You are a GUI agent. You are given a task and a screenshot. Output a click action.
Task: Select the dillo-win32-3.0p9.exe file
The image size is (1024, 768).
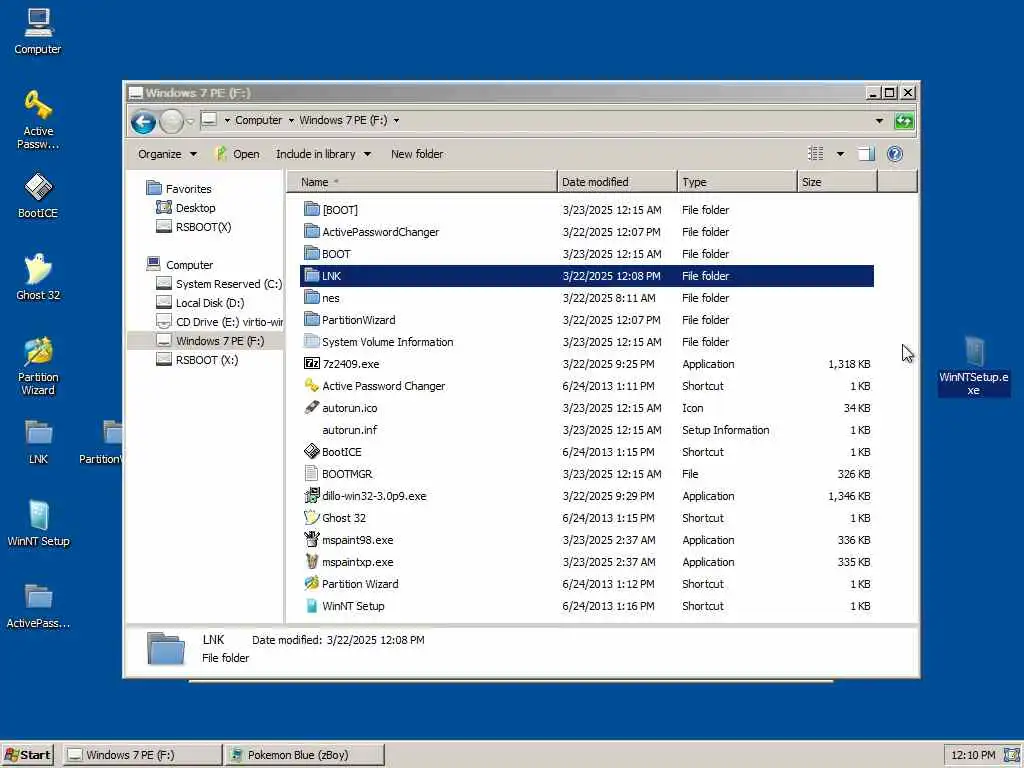(x=365, y=496)
